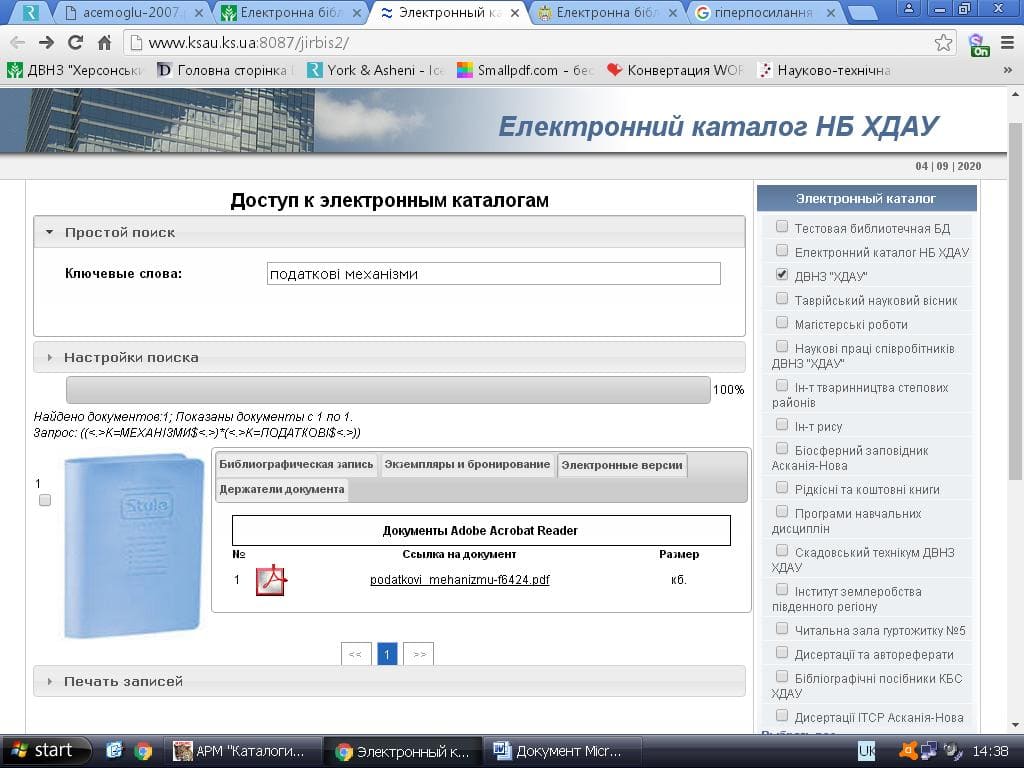
Task: Open the podatkovi_mehanizmu-f6424.pdf link
Action: (x=459, y=580)
